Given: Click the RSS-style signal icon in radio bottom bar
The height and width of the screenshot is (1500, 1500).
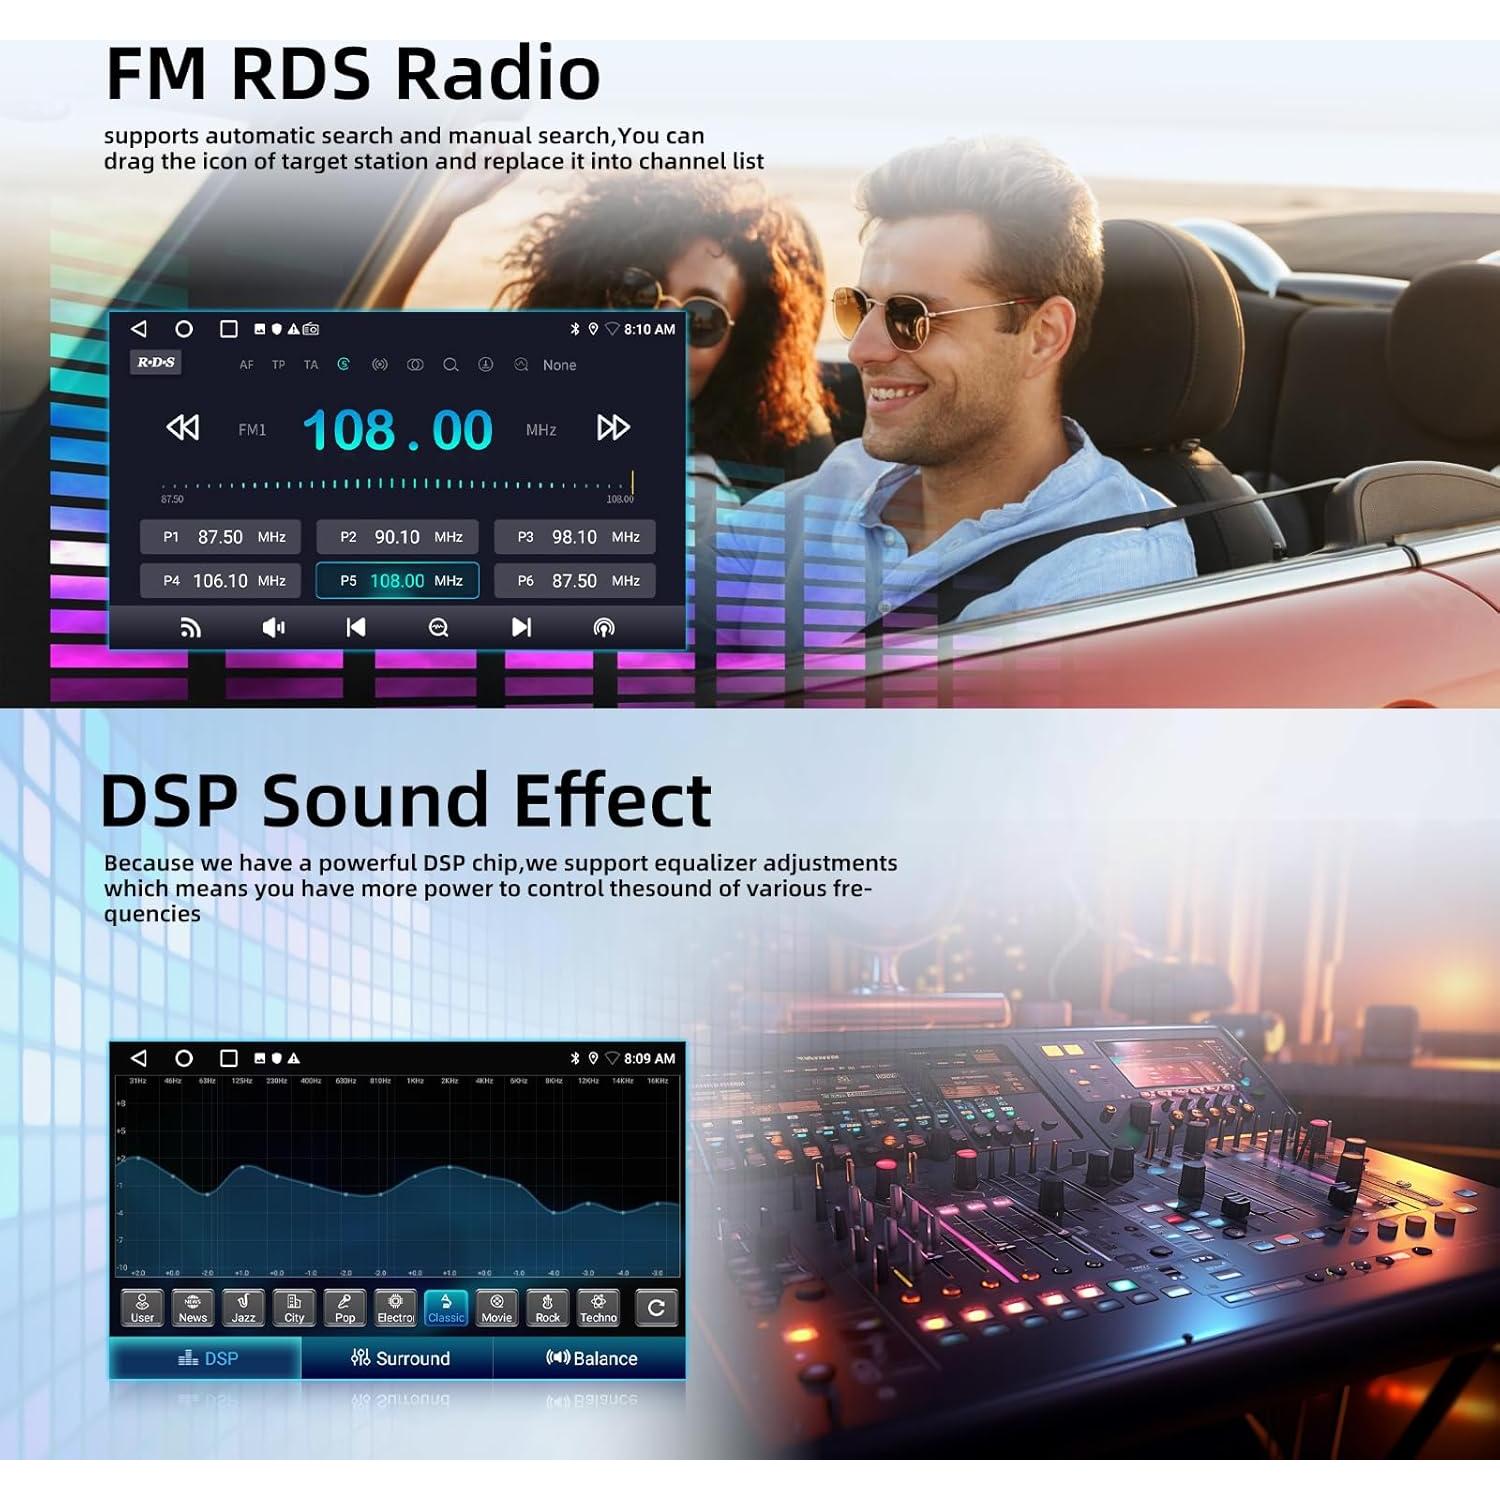Looking at the screenshot, I should click(x=190, y=627).
